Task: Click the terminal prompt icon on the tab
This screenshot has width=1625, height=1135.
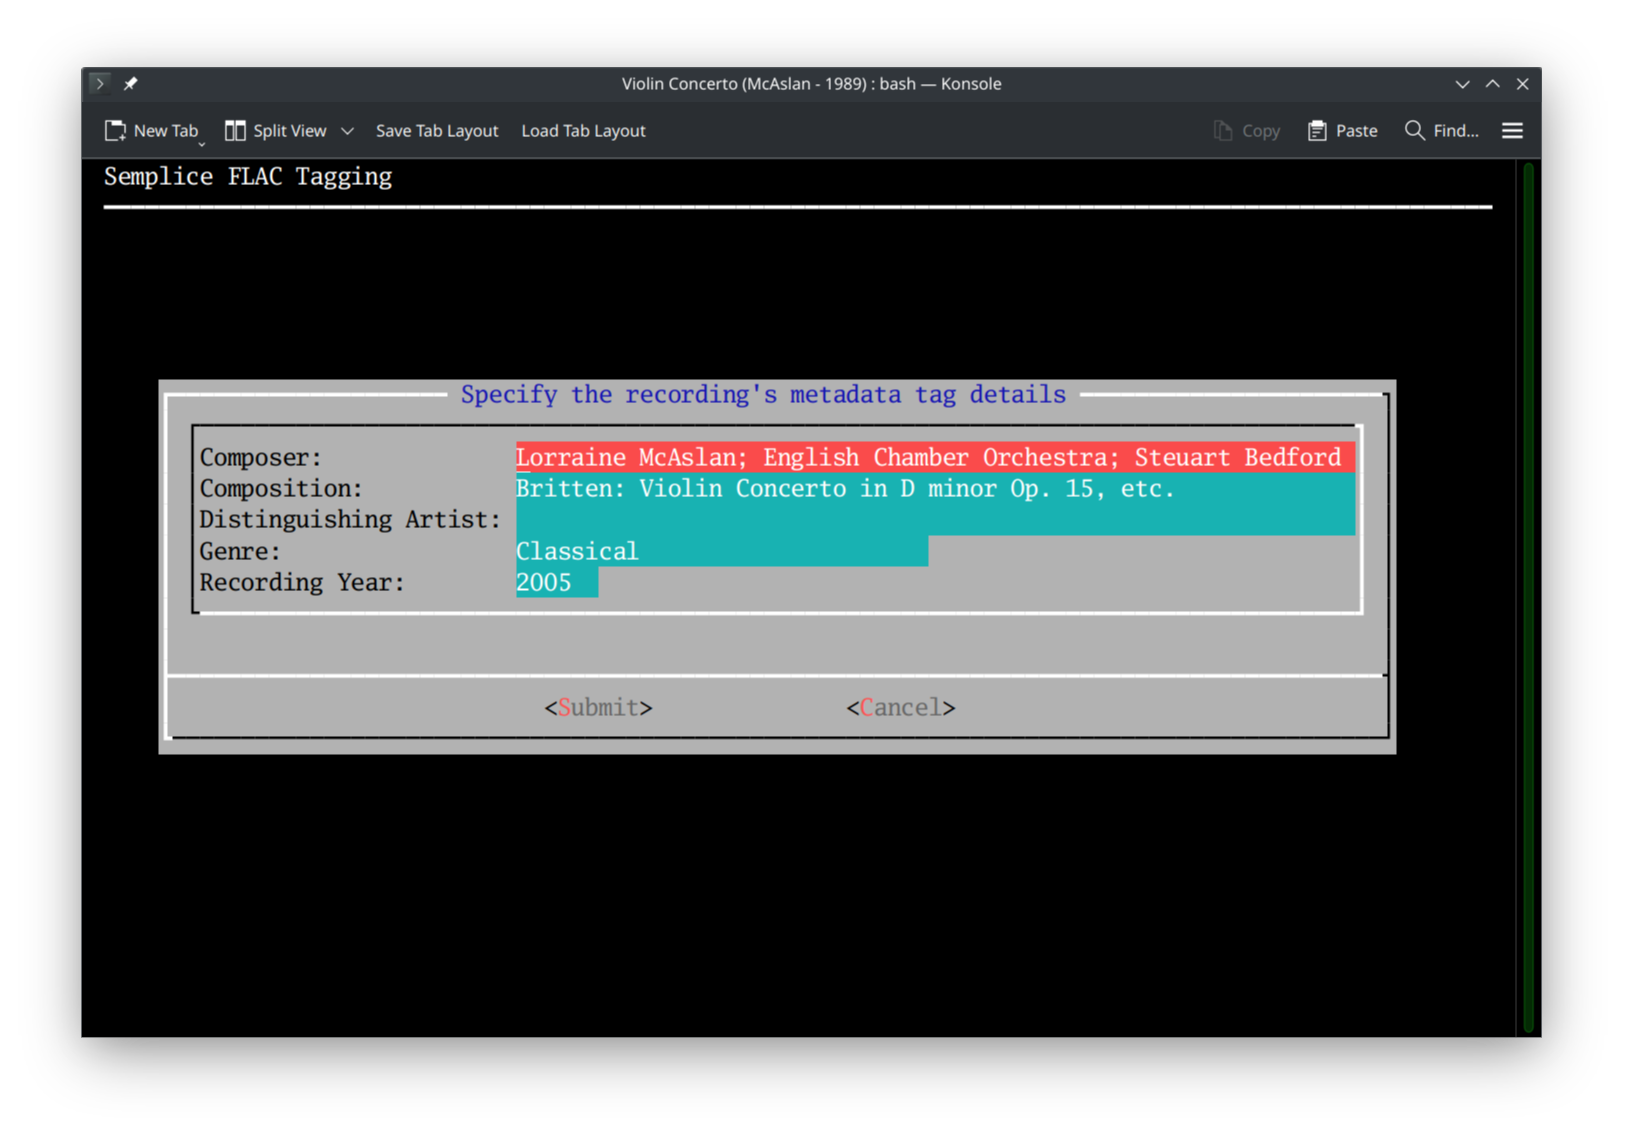Action: (99, 83)
